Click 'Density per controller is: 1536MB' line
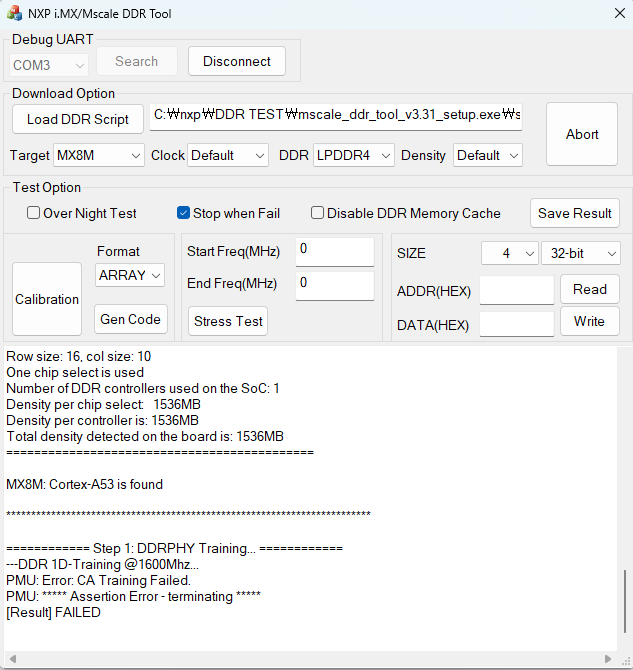 [103, 420]
